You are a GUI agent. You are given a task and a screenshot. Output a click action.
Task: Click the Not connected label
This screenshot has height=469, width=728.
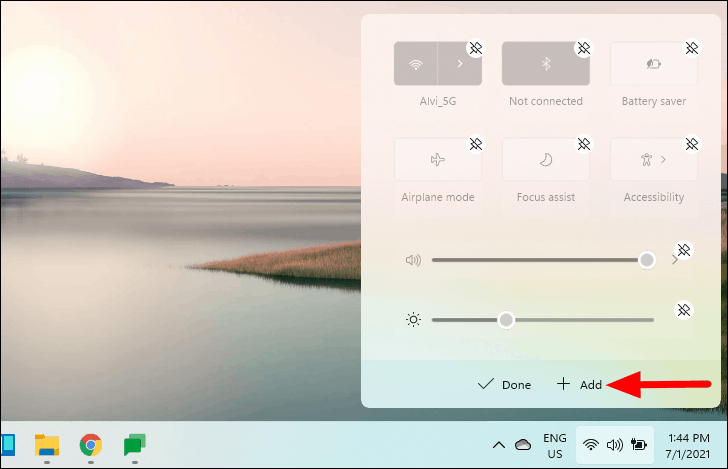pyautogui.click(x=546, y=101)
